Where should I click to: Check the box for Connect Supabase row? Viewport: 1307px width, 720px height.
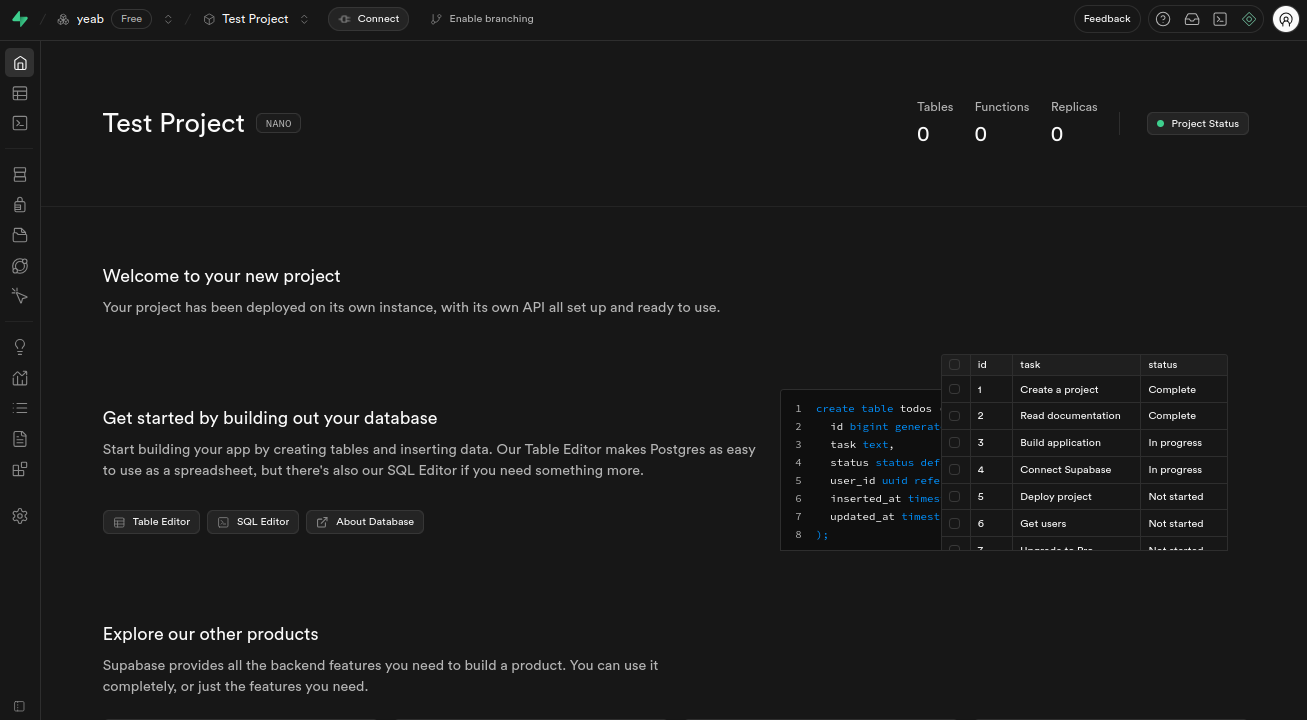tap(954, 470)
